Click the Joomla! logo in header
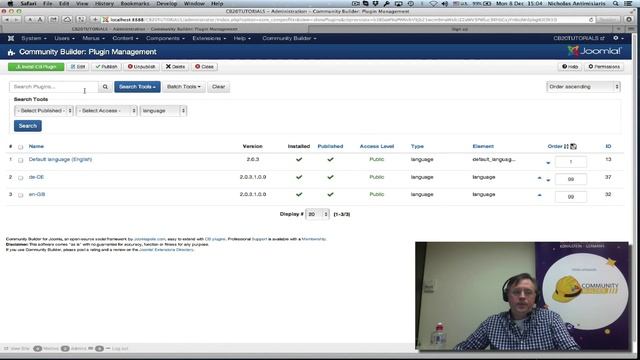 tap(594, 51)
